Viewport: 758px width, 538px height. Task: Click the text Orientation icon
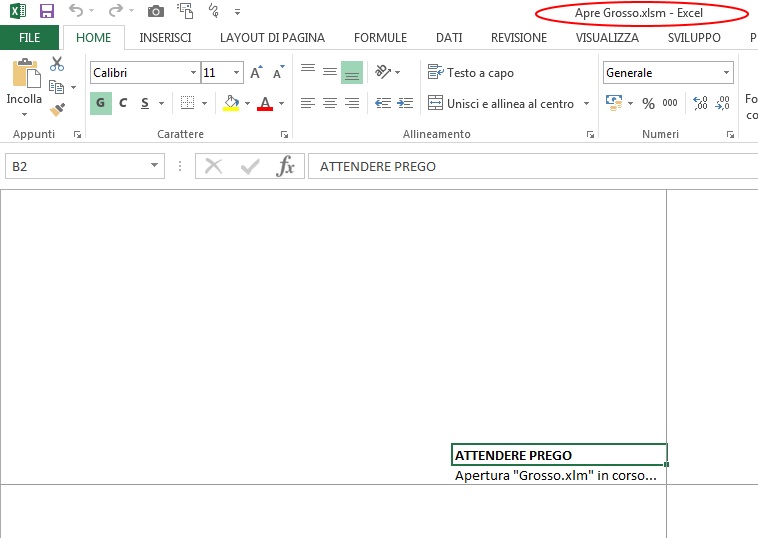coord(383,72)
